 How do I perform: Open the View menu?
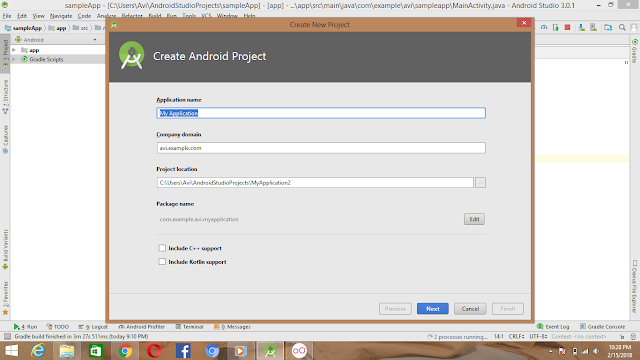click(x=38, y=16)
